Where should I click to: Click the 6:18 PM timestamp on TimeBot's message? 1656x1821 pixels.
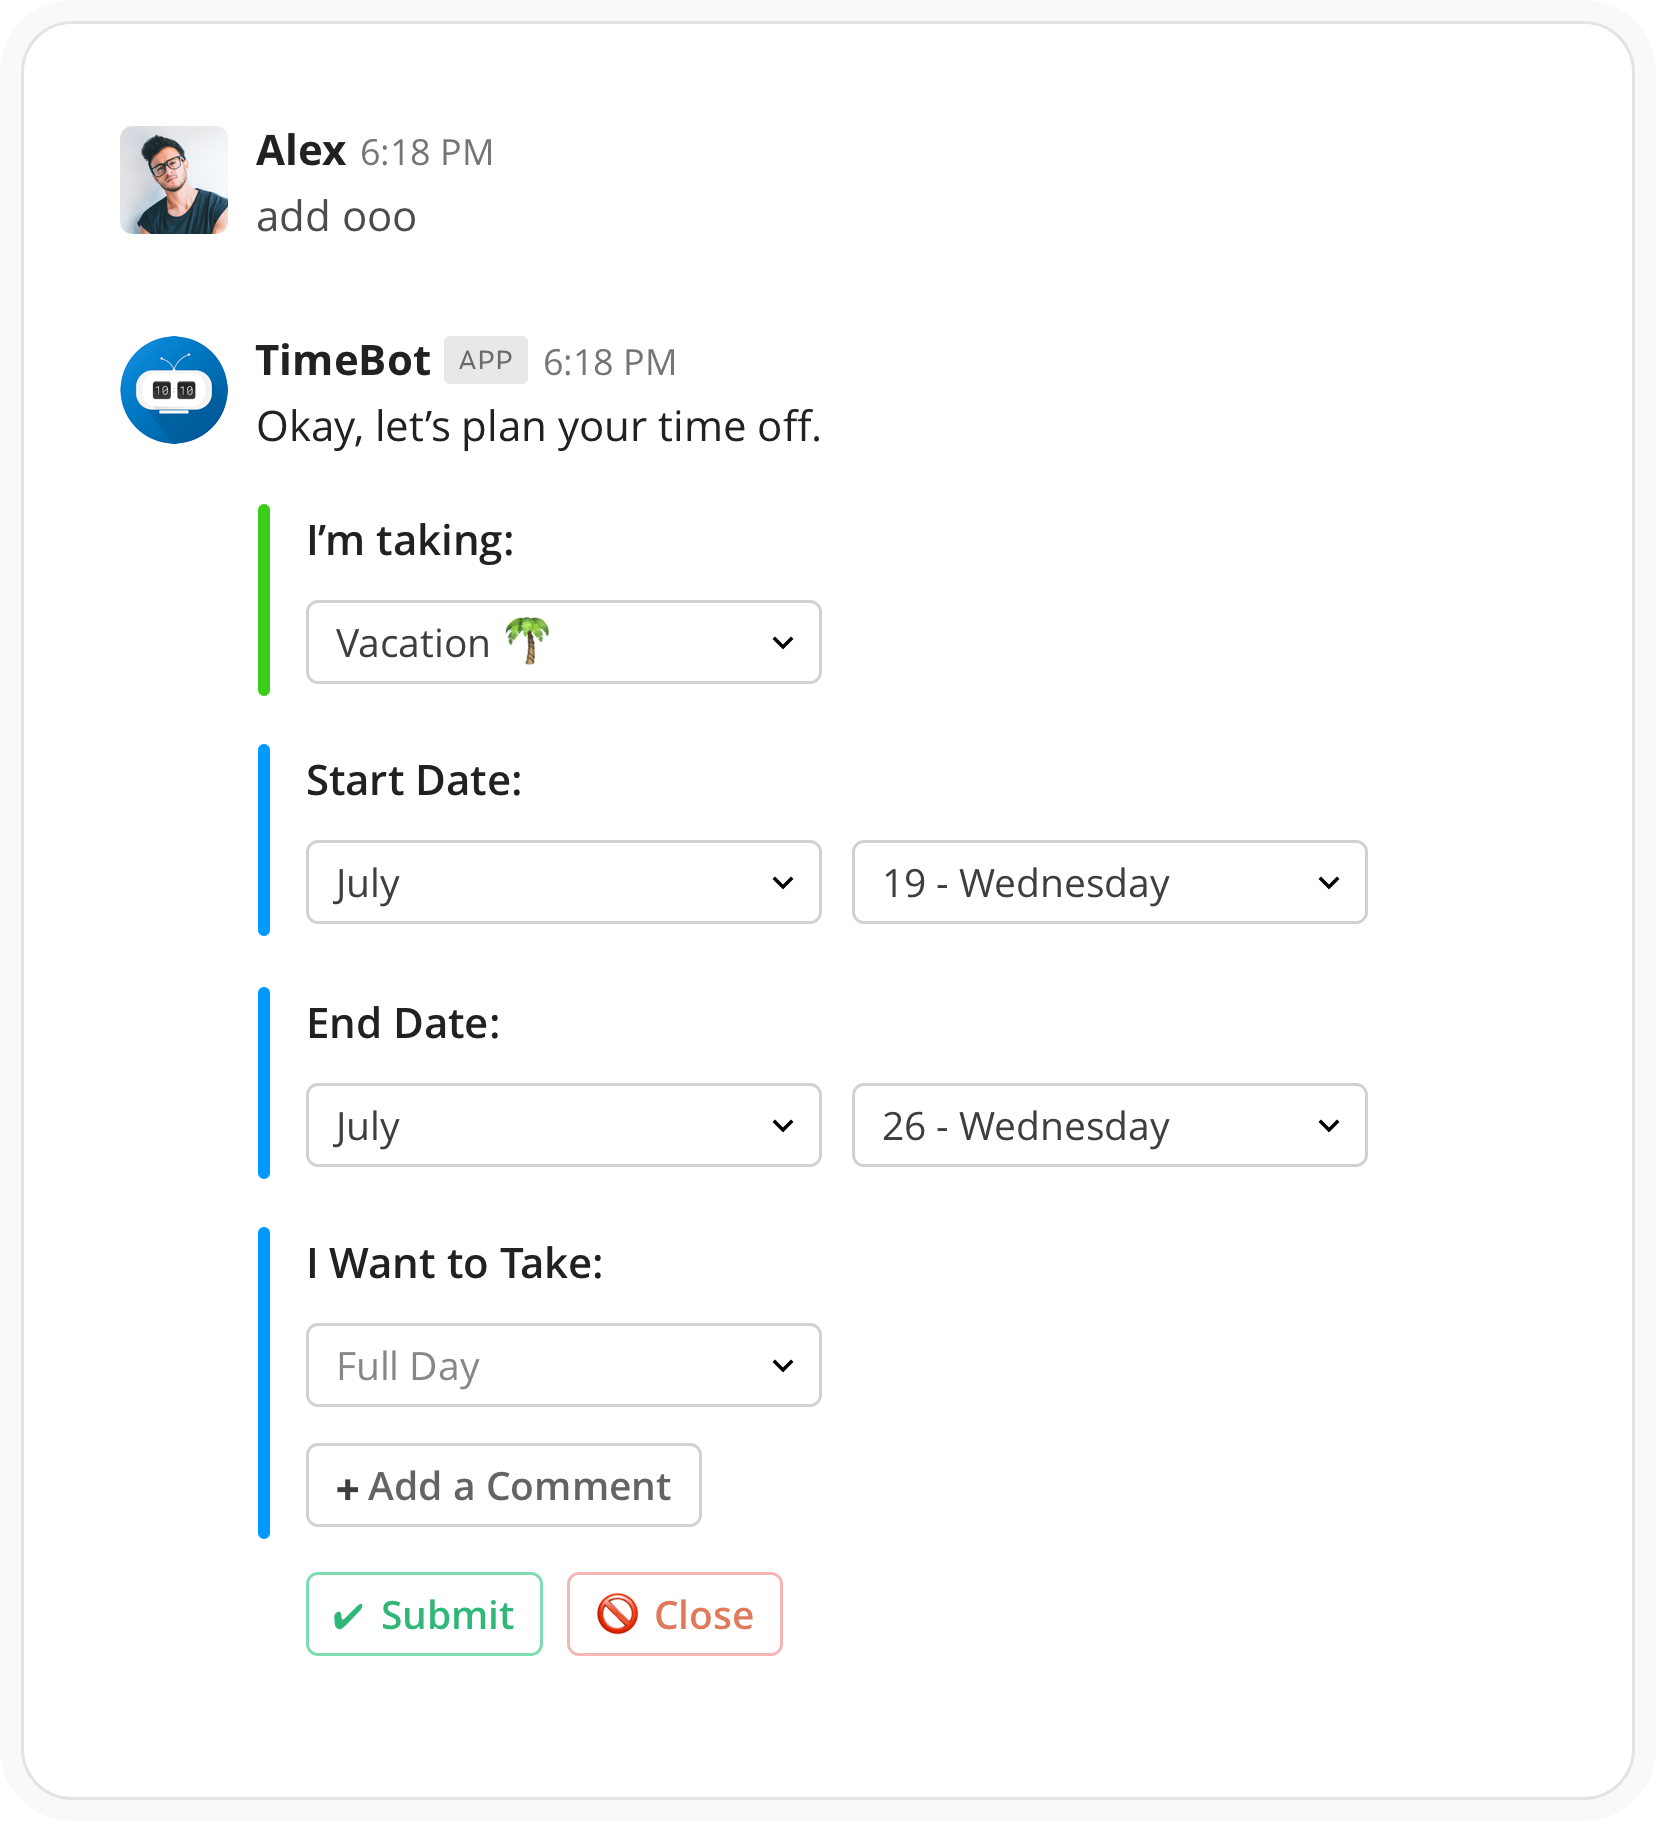[x=610, y=362]
